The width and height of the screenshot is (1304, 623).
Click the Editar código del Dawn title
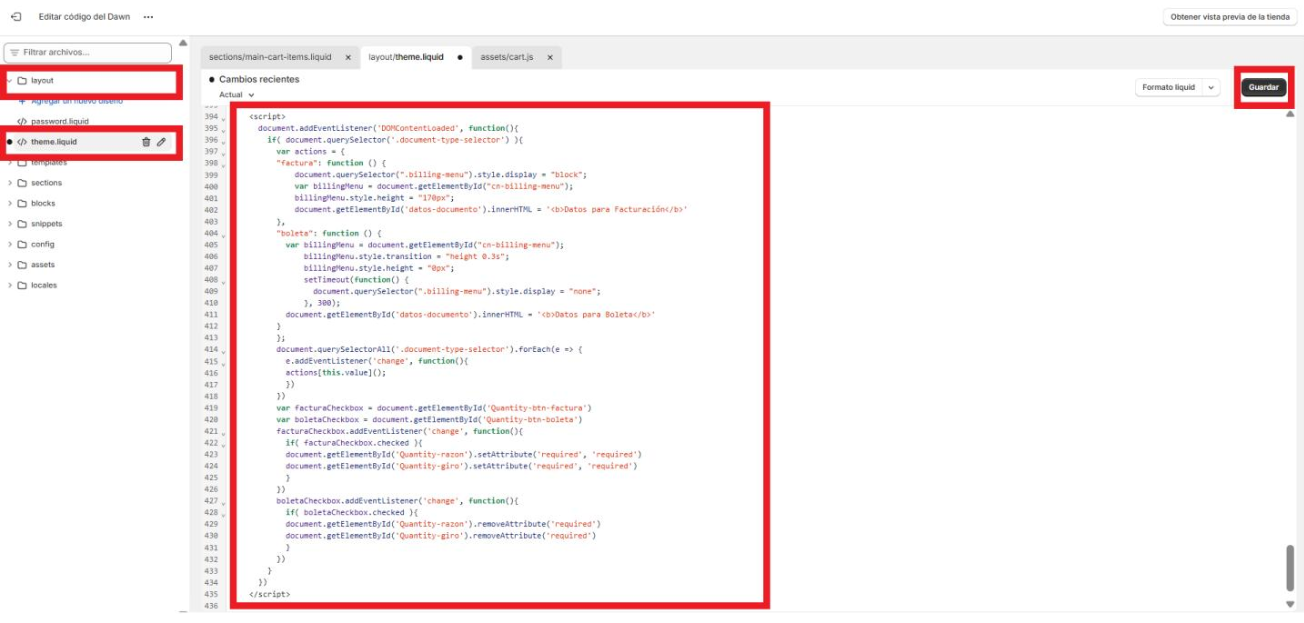84,17
